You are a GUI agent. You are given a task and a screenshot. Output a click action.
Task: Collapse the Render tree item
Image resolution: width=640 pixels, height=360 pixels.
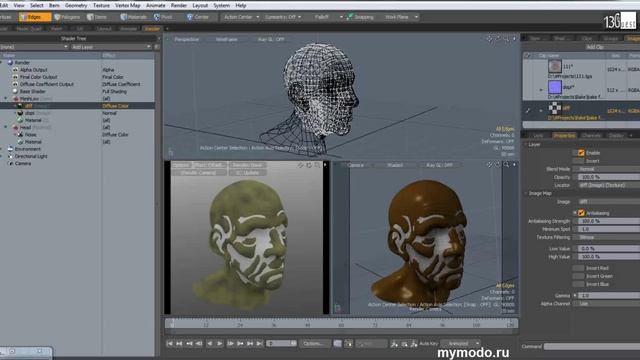(1, 62)
